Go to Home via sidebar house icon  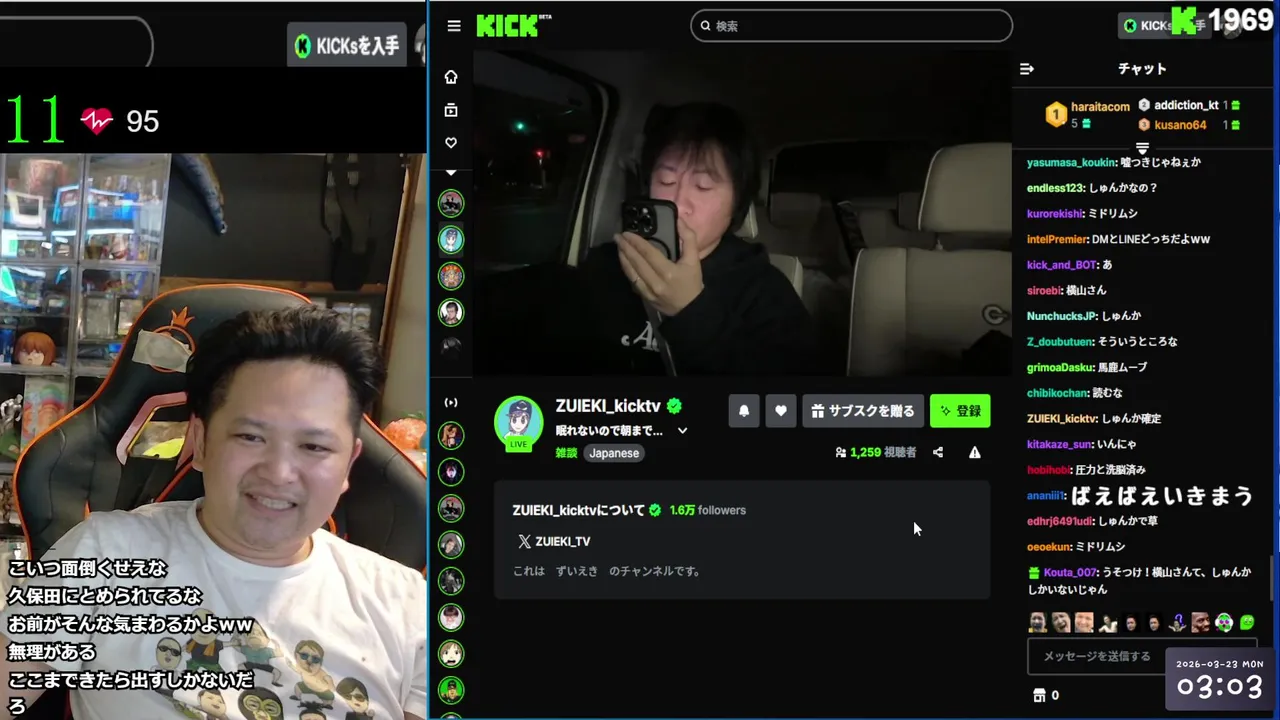point(451,77)
